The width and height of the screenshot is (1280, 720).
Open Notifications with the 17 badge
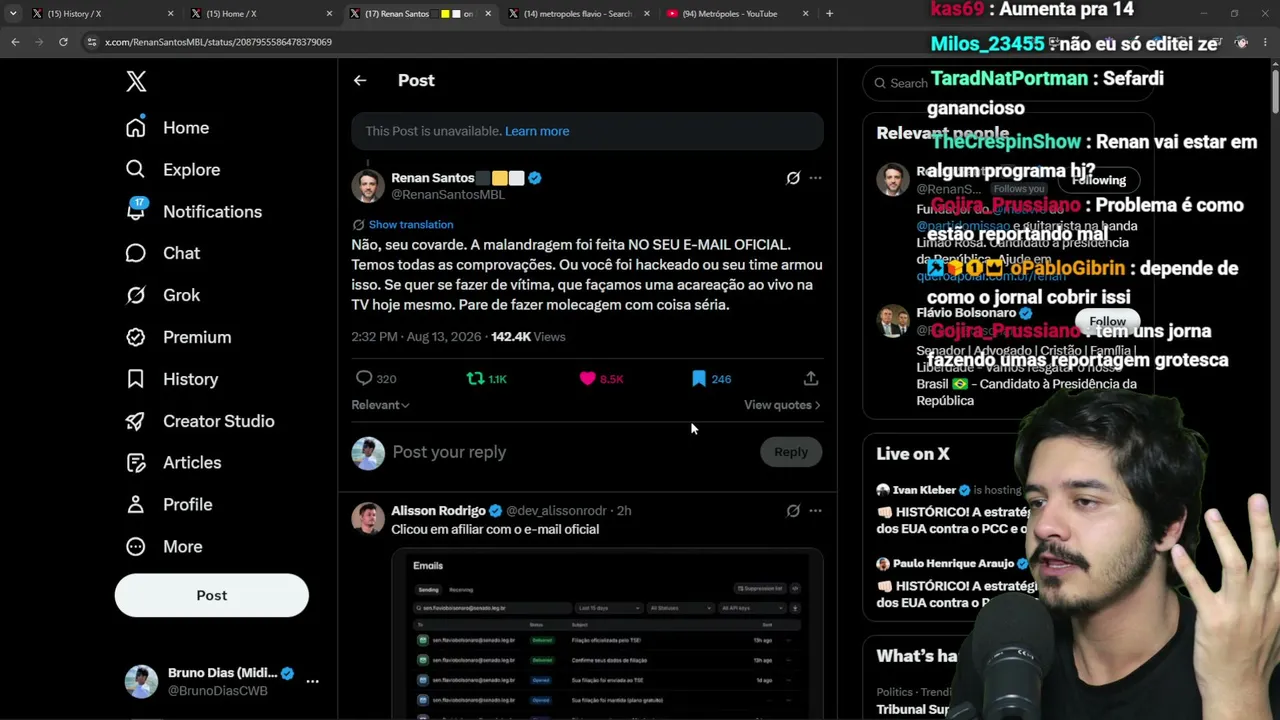tap(194, 212)
